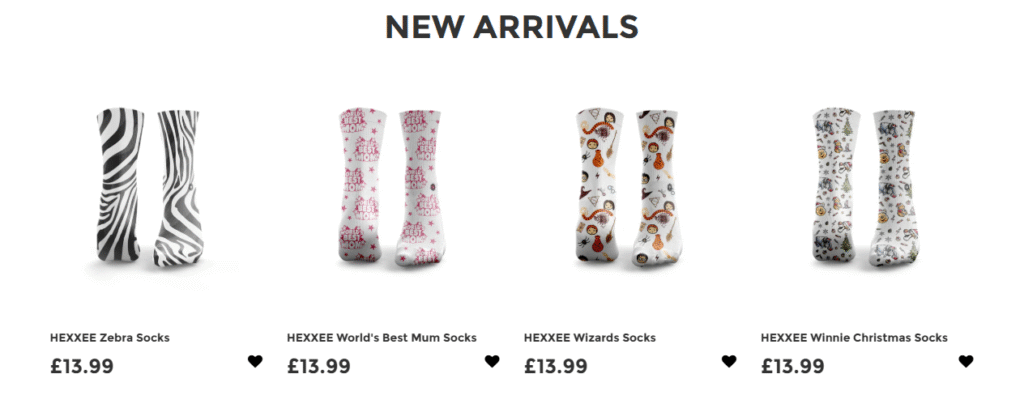Select the right Winnie Christmas sock image
The image size is (1024, 408).
893,188
